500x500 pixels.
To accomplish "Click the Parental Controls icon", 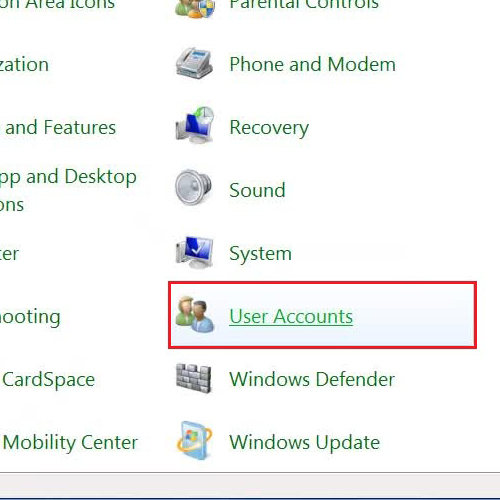I will click(x=195, y=8).
